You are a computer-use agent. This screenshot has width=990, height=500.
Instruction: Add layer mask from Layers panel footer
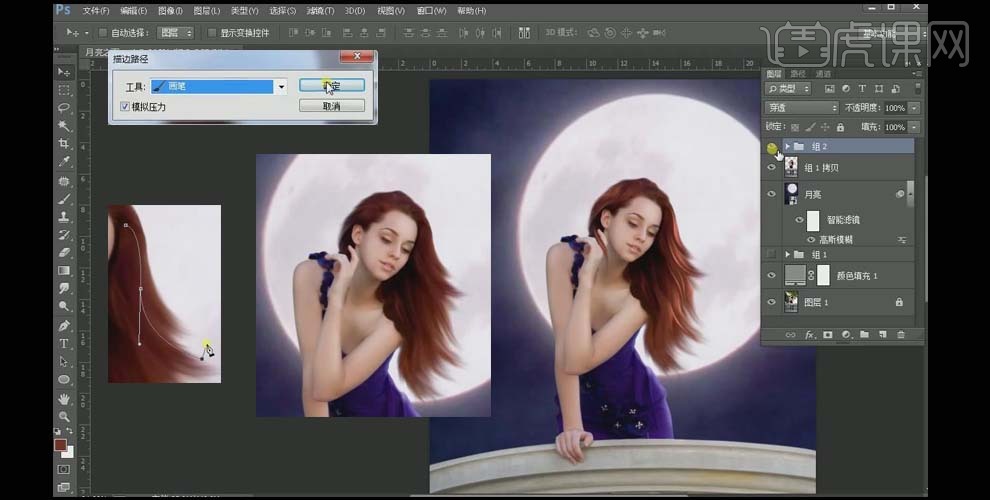(x=828, y=335)
